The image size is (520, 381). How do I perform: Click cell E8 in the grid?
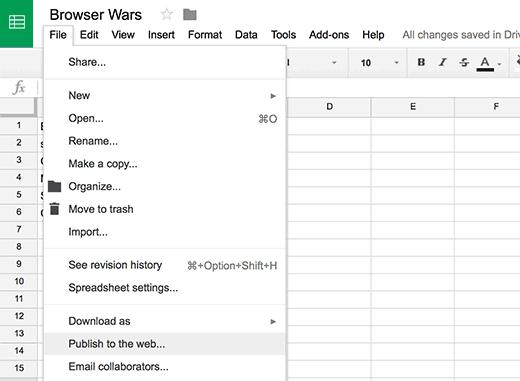413,247
